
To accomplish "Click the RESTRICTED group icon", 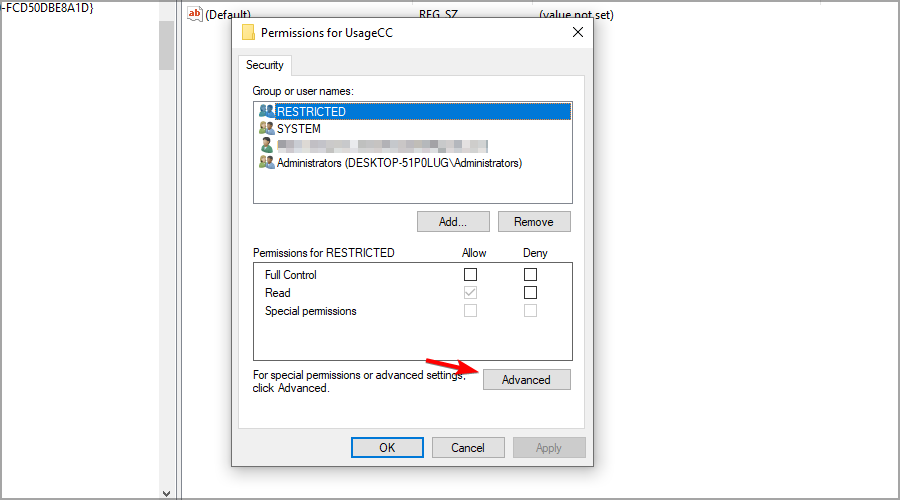I will click(x=266, y=111).
